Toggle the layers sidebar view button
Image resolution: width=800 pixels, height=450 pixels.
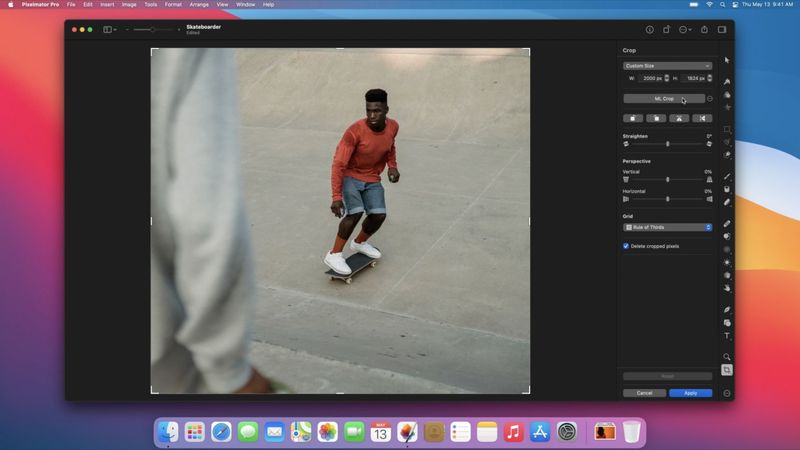coord(110,30)
